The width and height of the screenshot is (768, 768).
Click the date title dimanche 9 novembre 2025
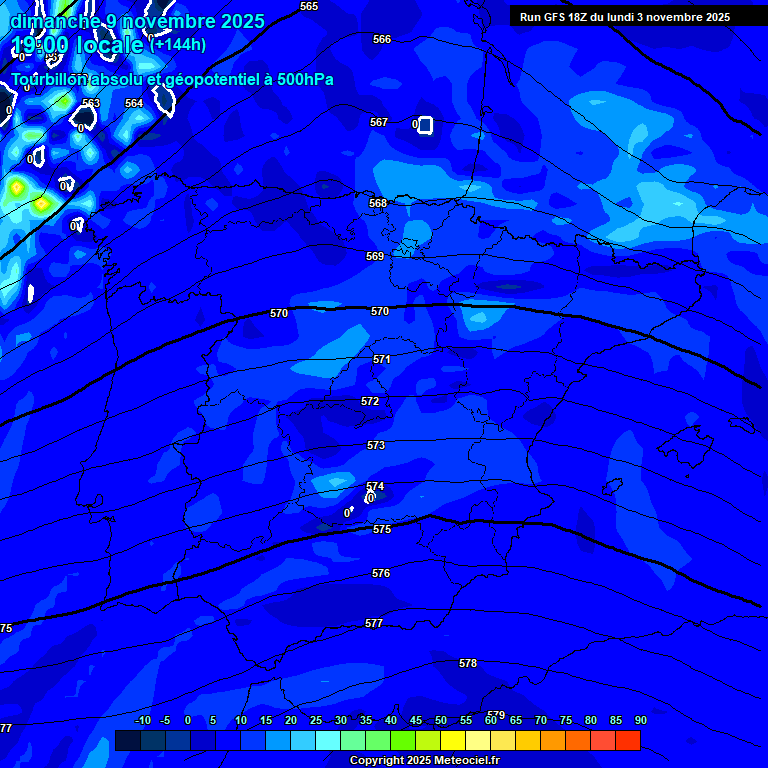(137, 21)
